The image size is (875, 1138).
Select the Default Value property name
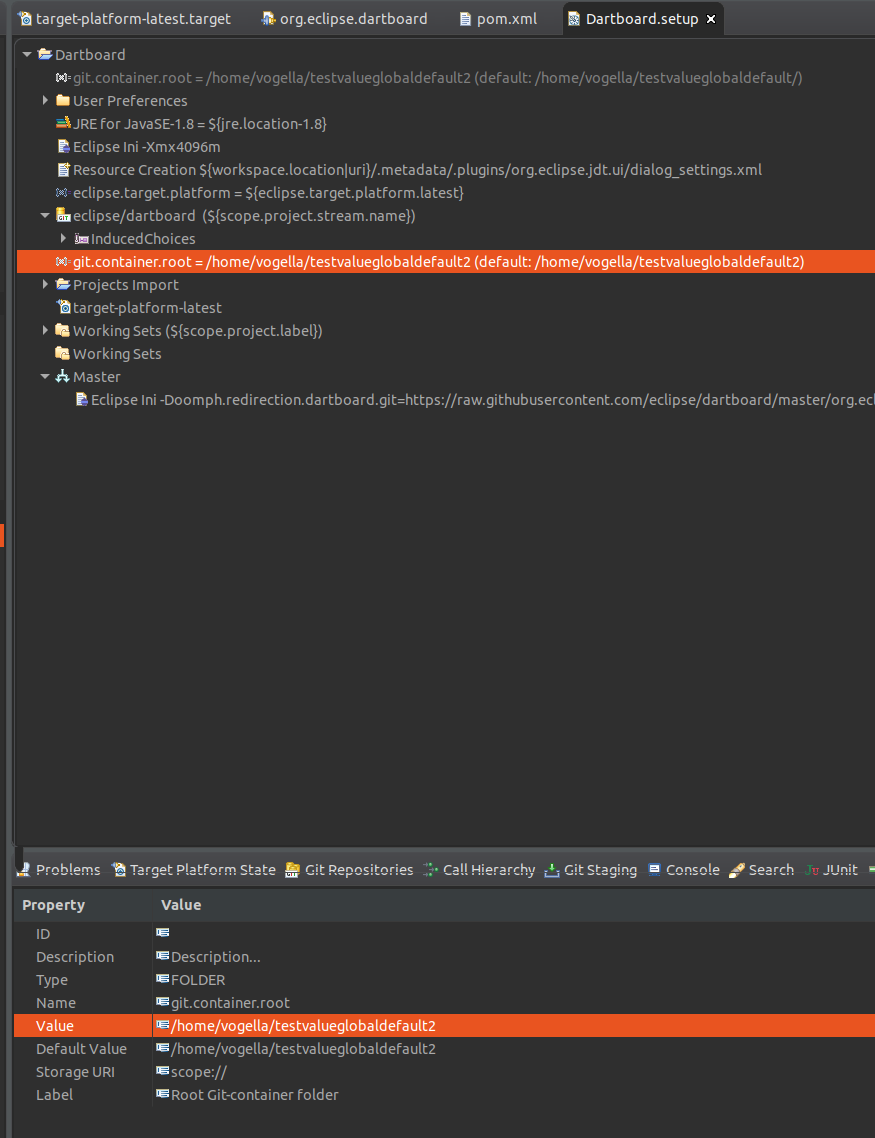[x=81, y=1049]
